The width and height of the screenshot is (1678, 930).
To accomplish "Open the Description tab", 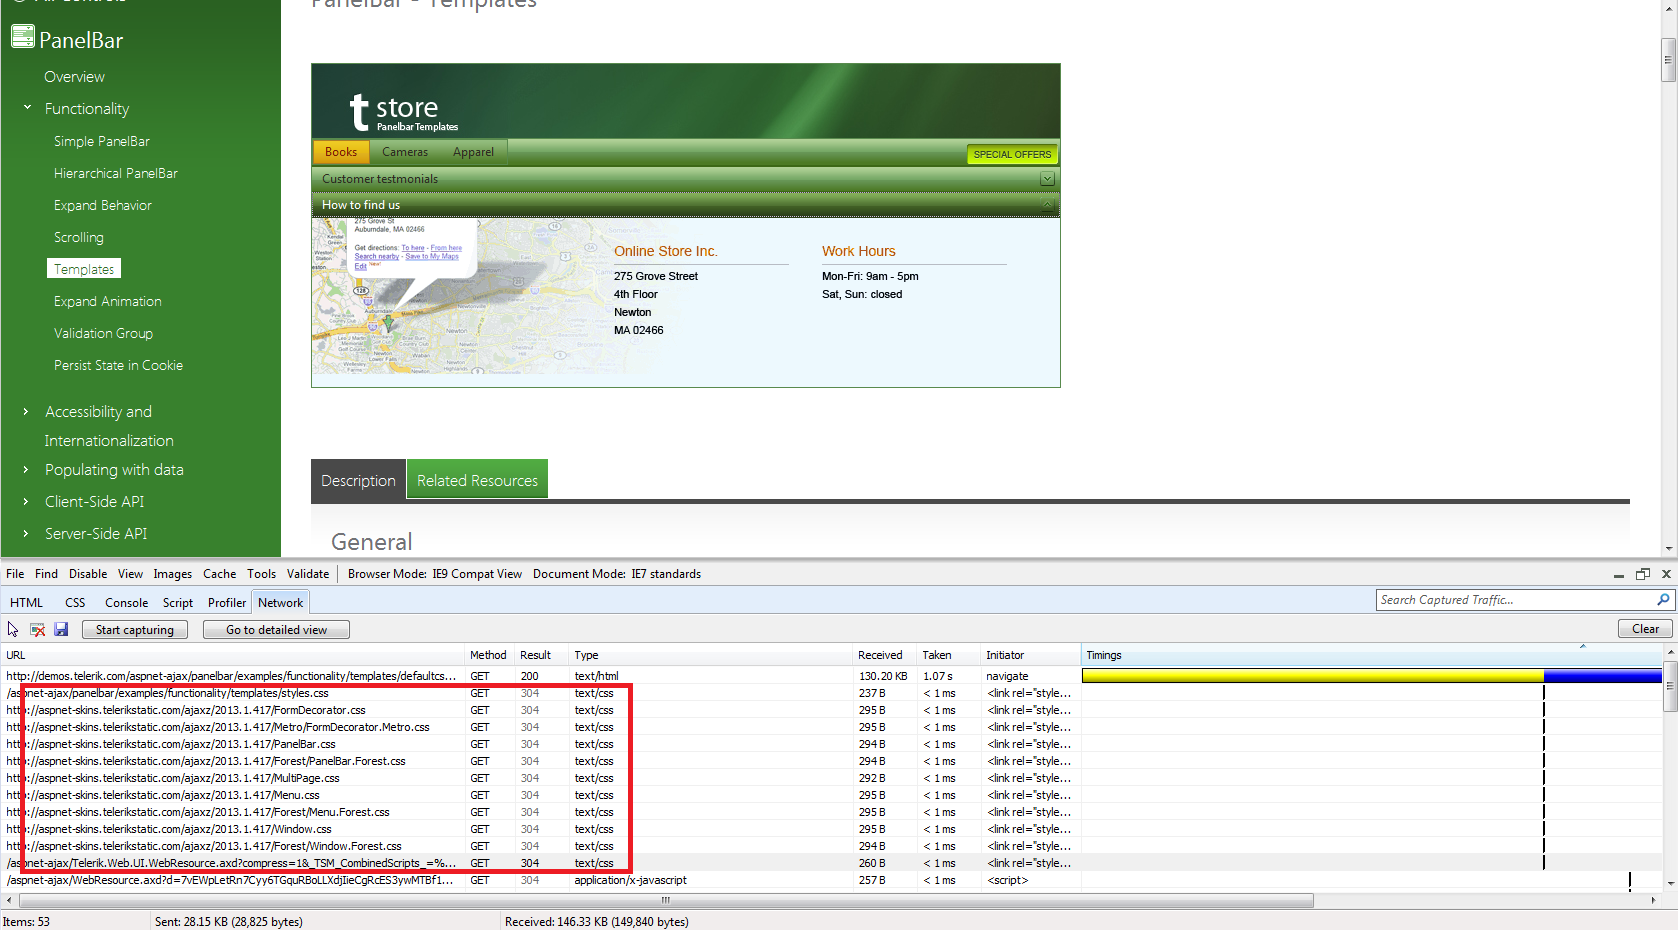I will 358,480.
